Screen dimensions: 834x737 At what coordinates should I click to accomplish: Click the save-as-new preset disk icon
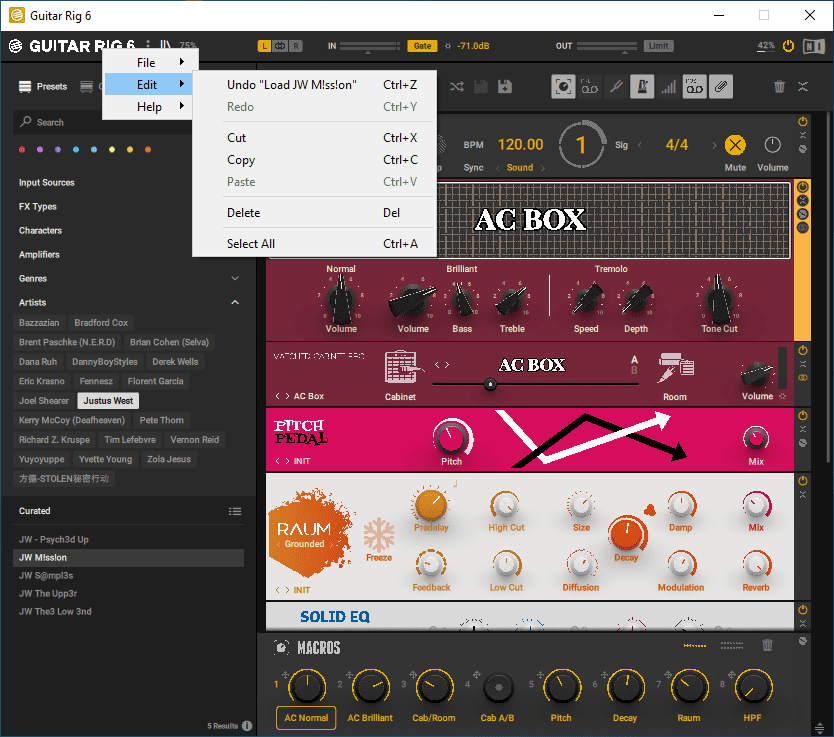(x=505, y=87)
